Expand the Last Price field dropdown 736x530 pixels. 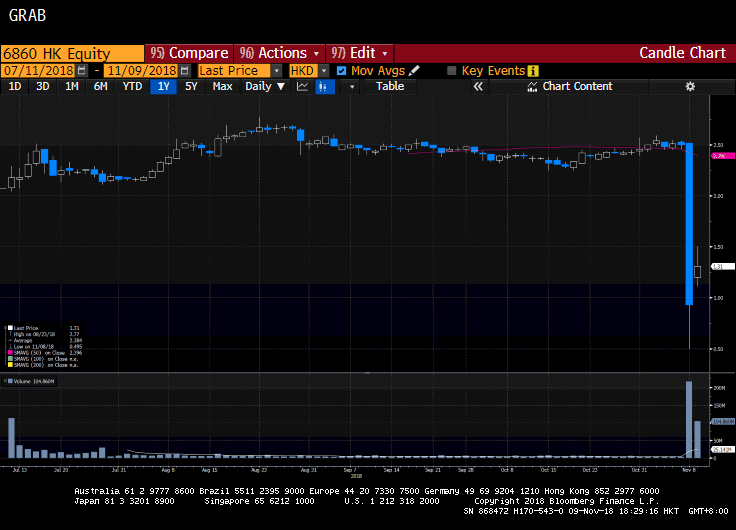pyautogui.click(x=277, y=71)
